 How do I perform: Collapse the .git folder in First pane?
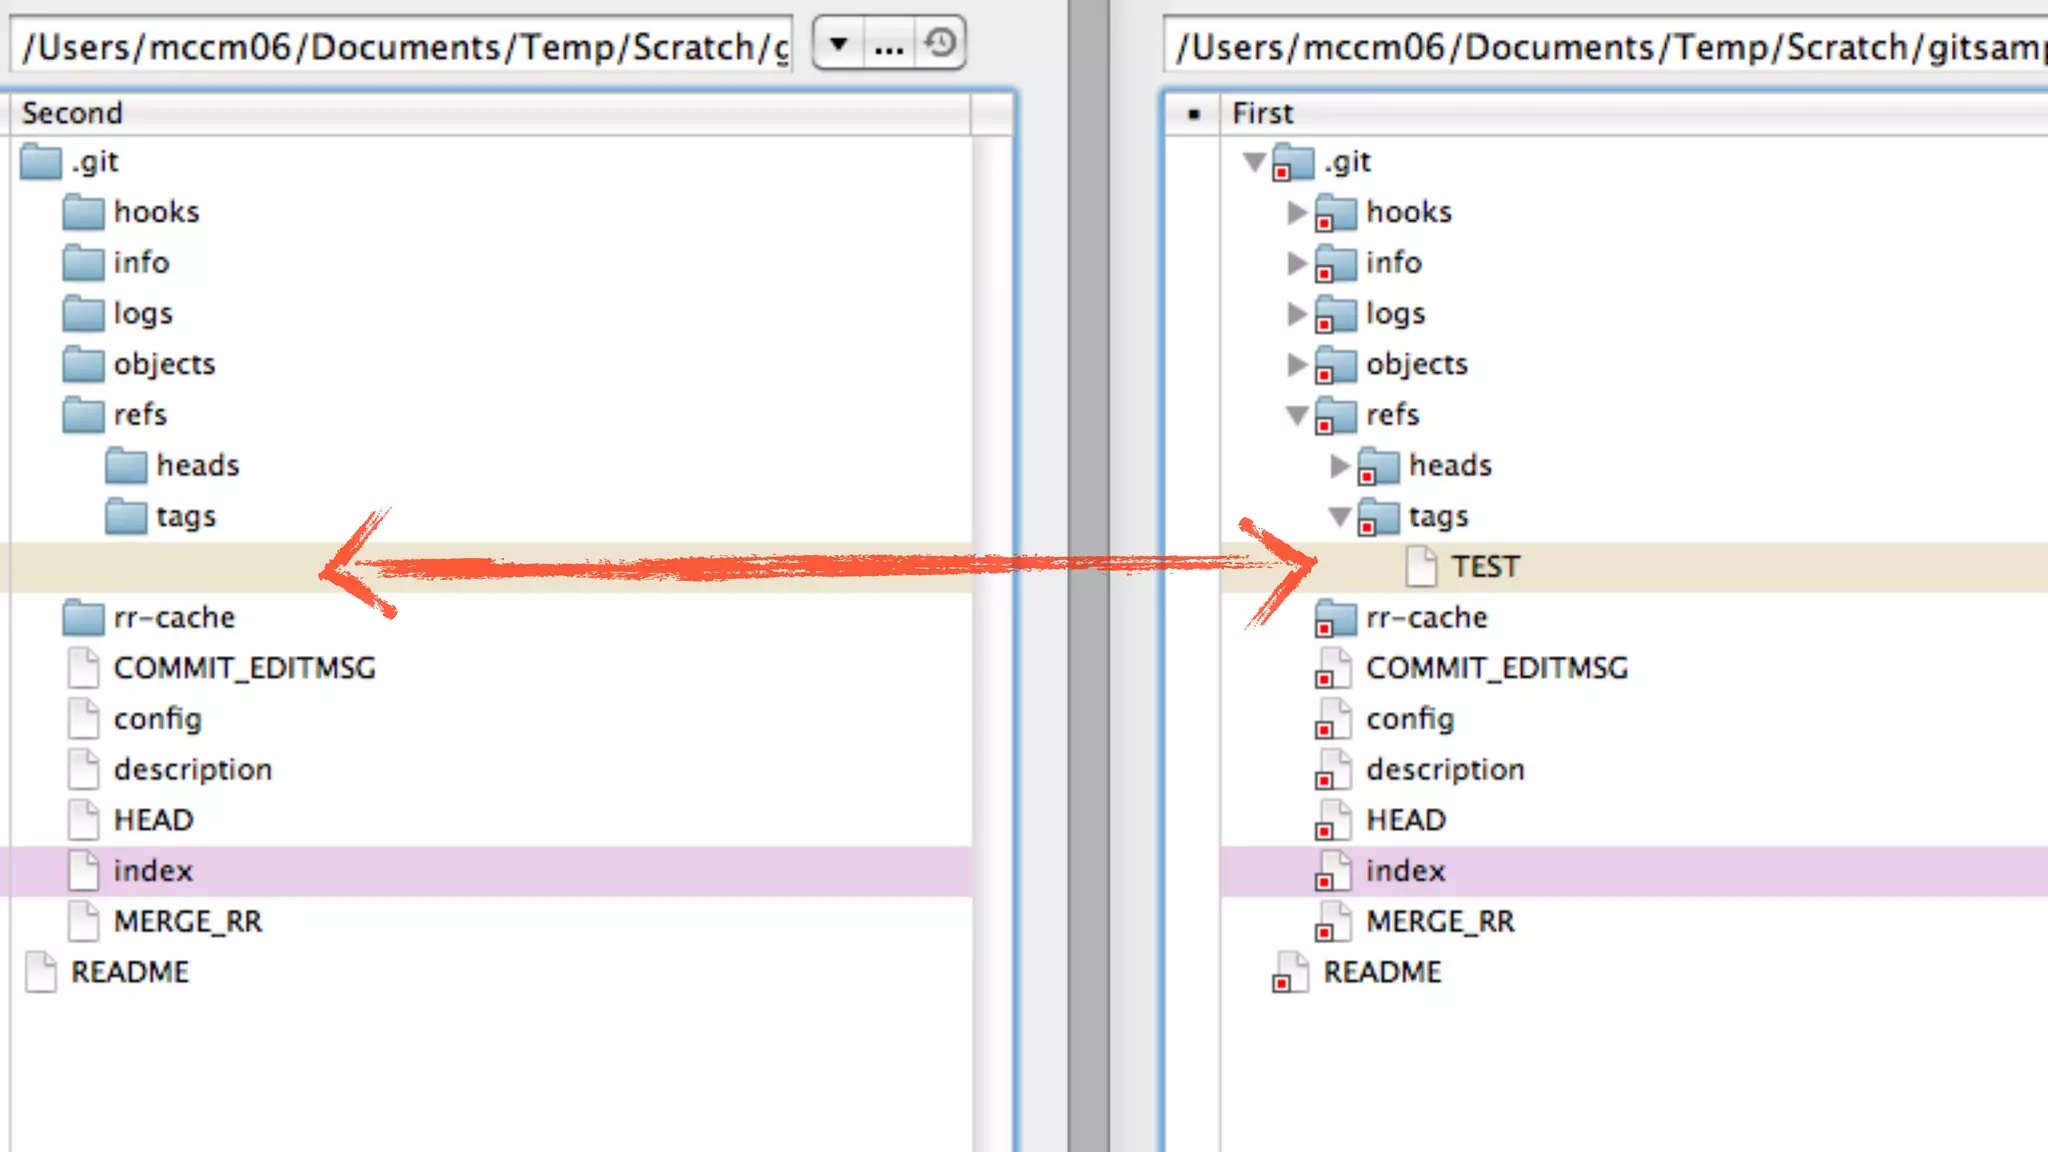coord(1254,161)
